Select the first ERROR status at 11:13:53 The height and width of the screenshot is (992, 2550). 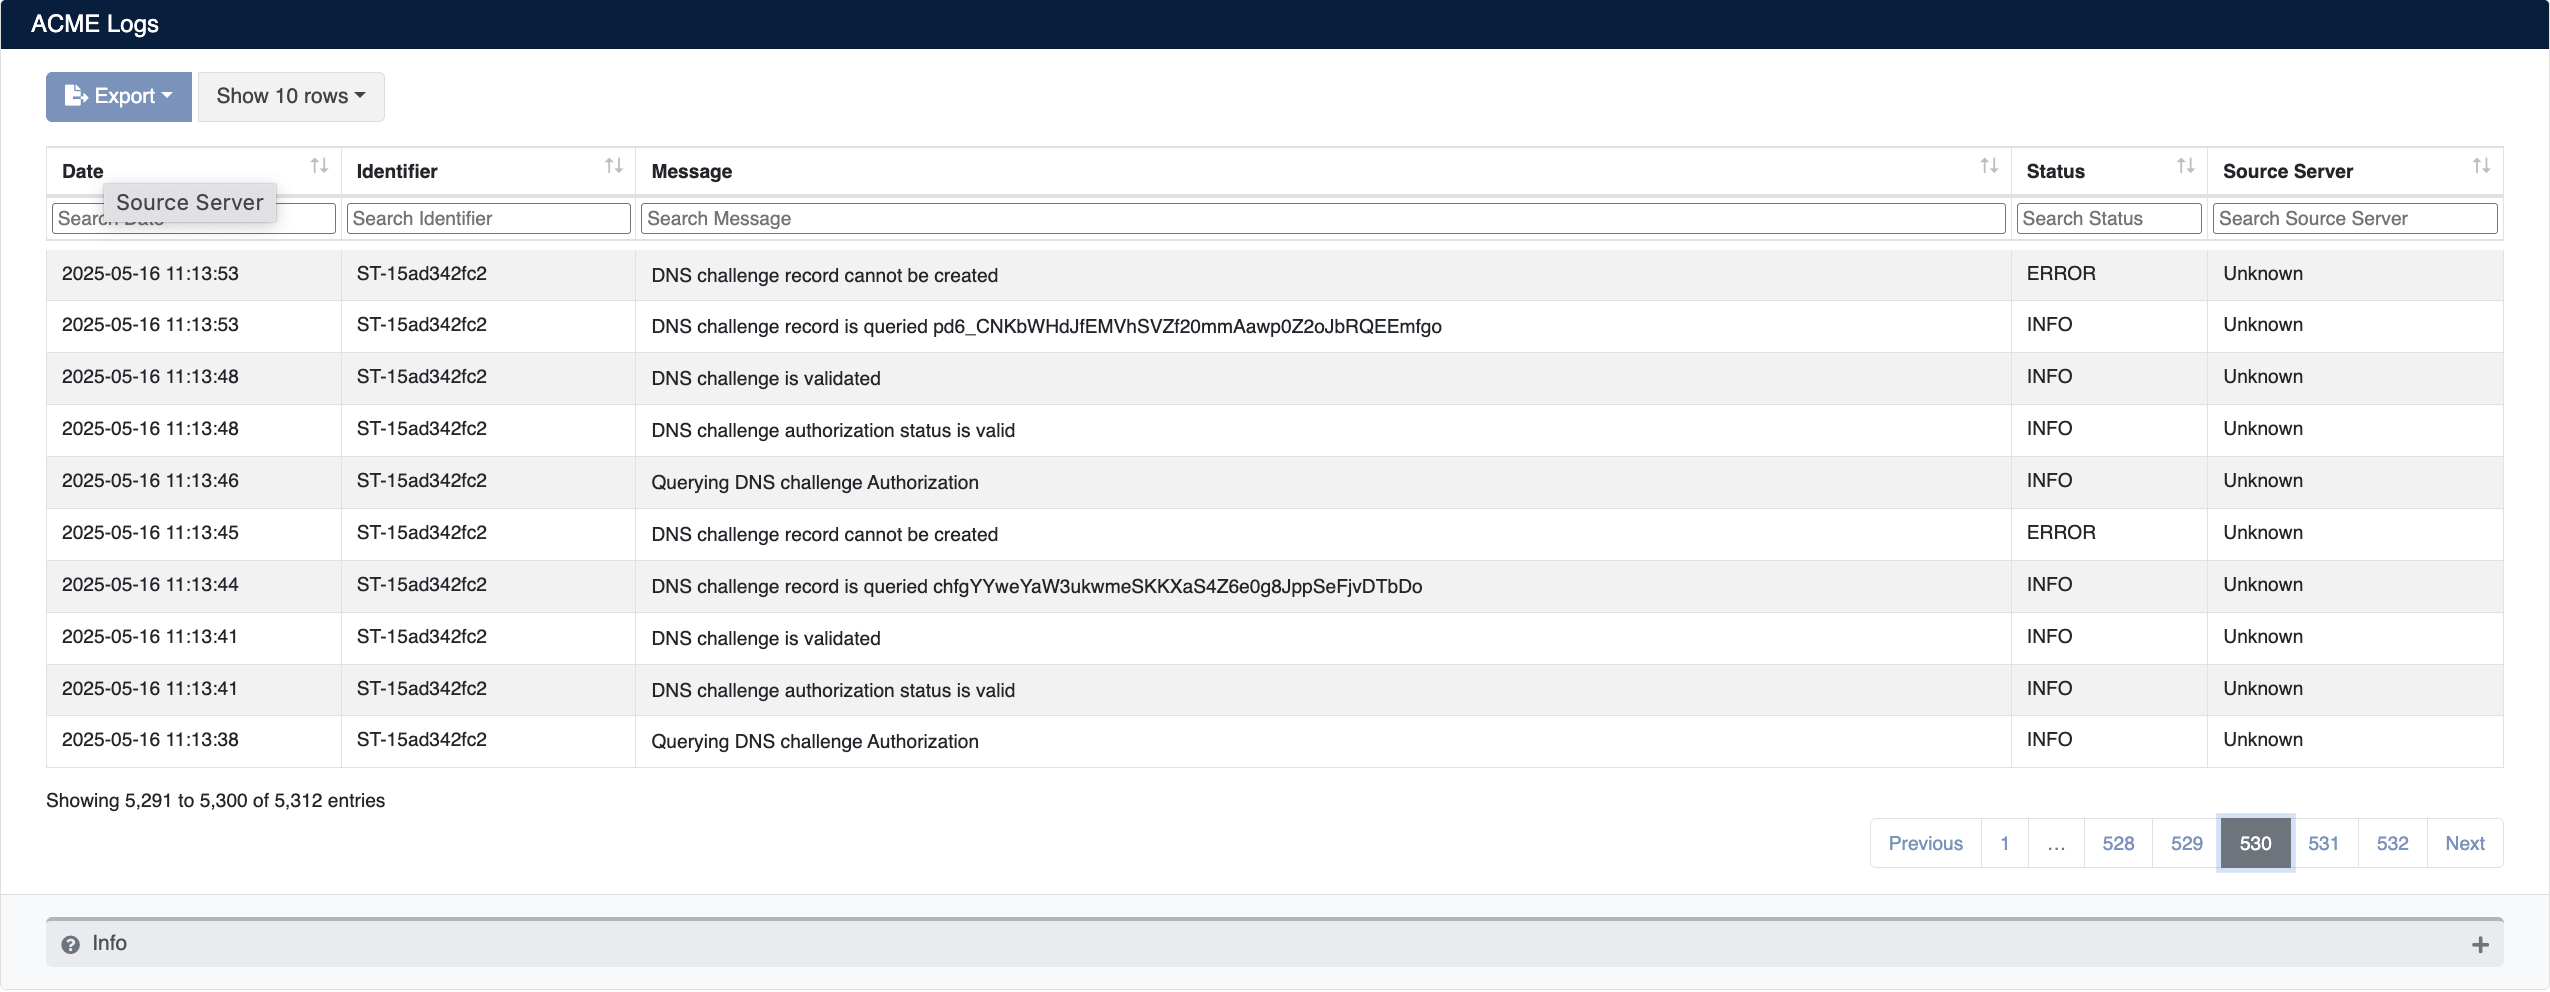pyautogui.click(x=2060, y=273)
